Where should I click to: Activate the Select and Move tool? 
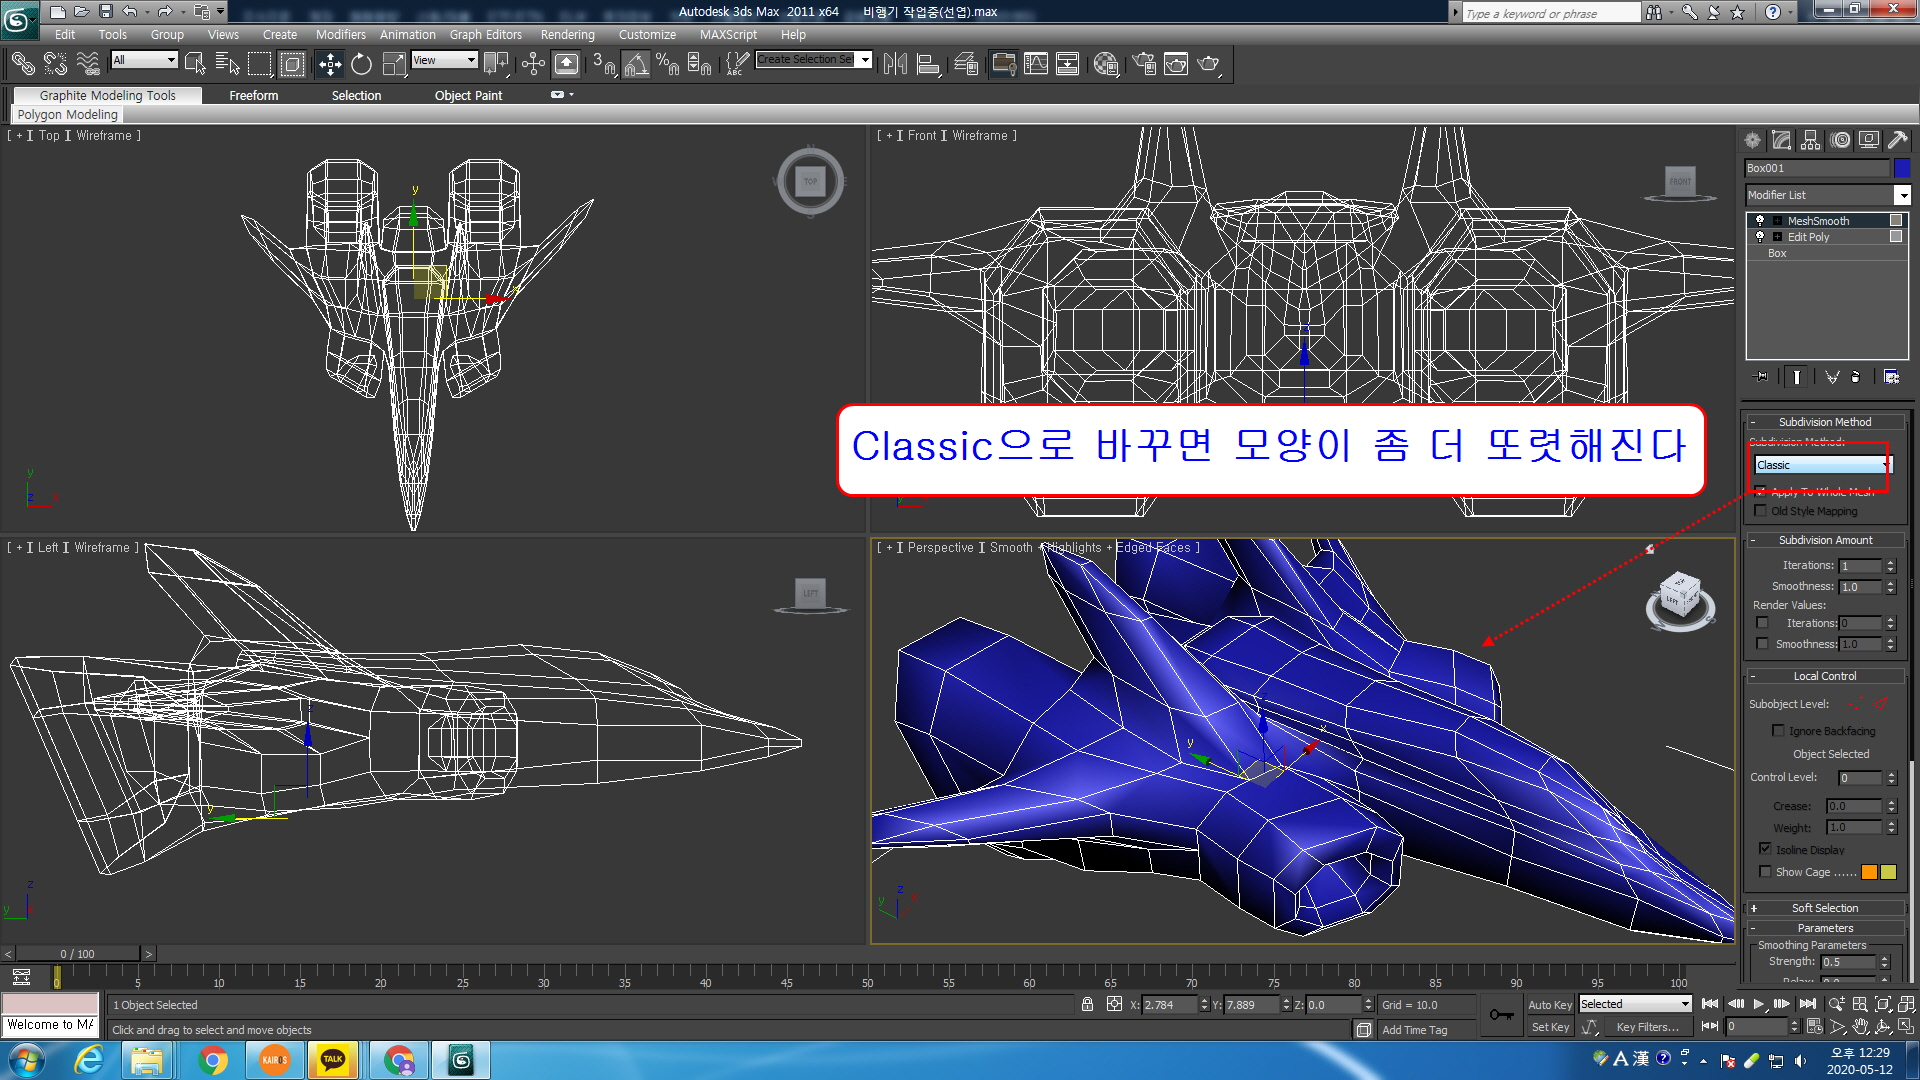point(329,64)
